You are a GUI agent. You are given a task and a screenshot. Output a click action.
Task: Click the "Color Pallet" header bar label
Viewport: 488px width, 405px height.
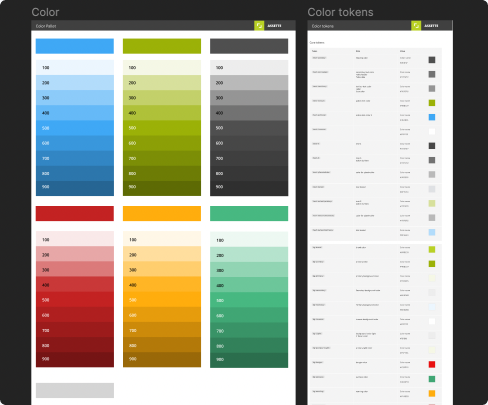coord(46,26)
